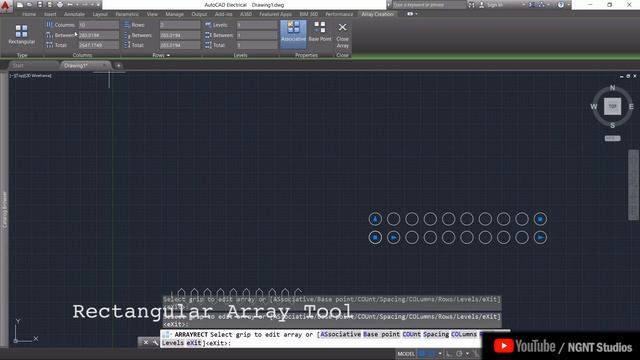640x360 pixels.
Task: Edit the Levels count field
Action: click(x=257, y=25)
